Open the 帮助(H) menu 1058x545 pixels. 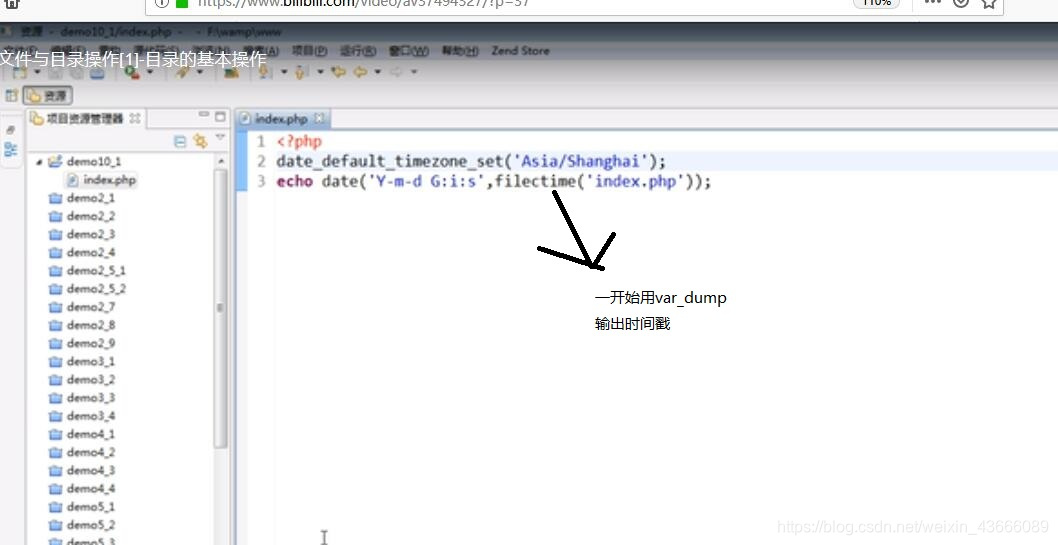click(460, 51)
